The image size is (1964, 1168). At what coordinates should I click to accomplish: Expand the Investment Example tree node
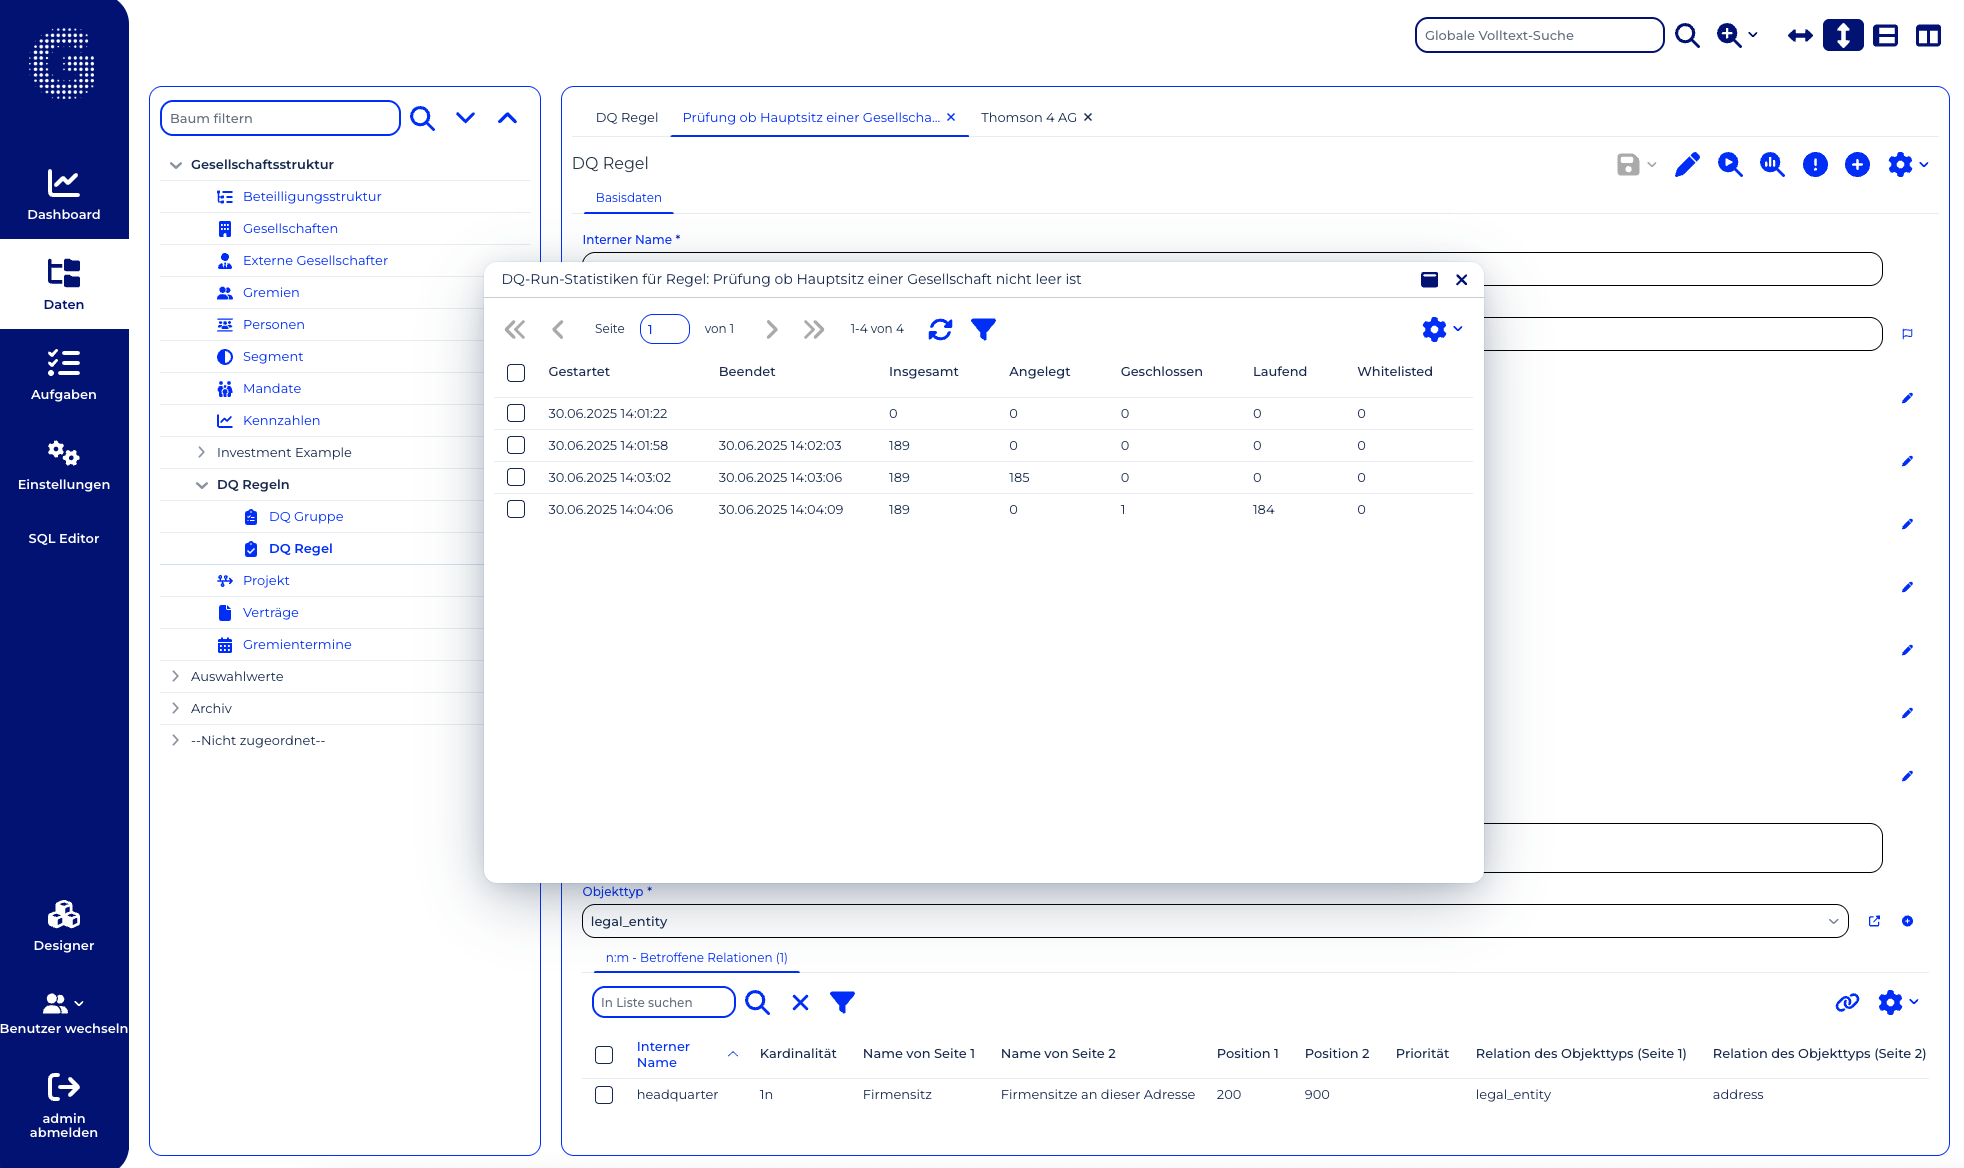click(x=200, y=452)
